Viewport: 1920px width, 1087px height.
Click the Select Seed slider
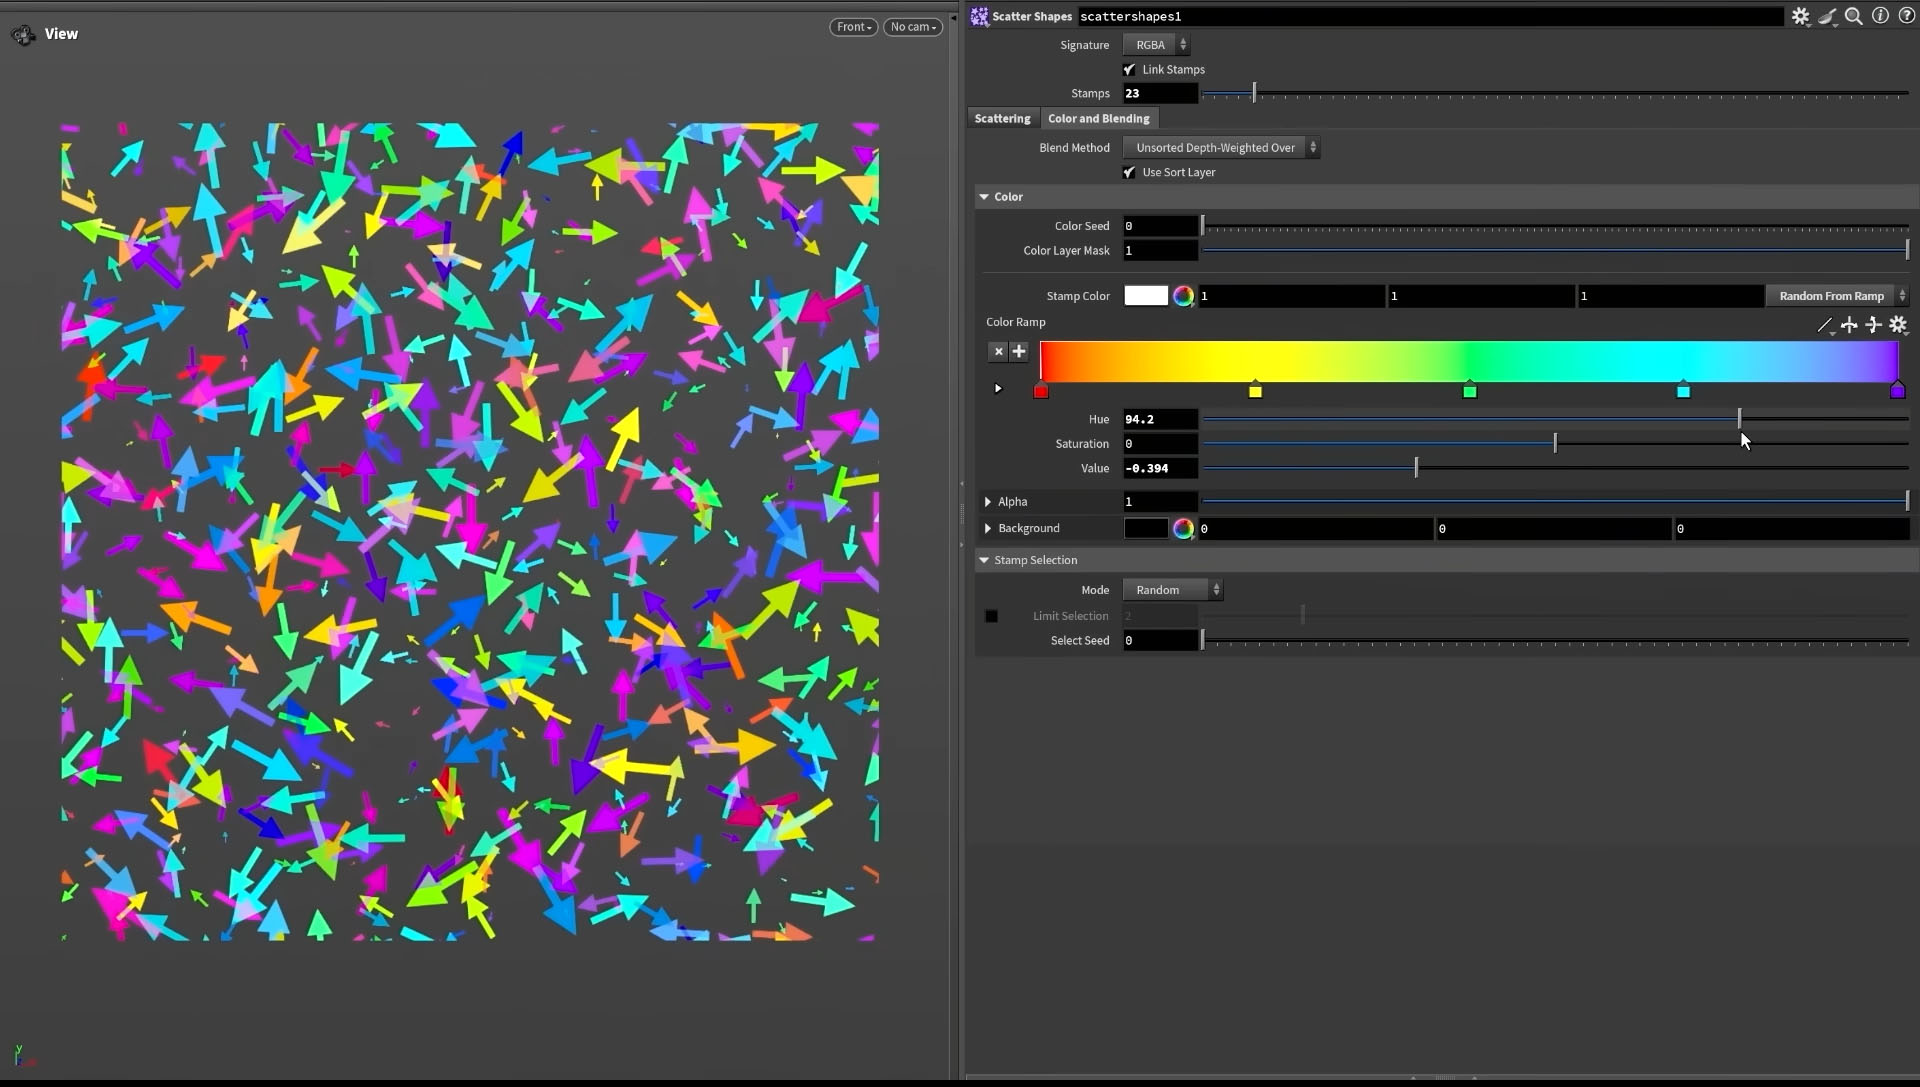[x=1555, y=640]
